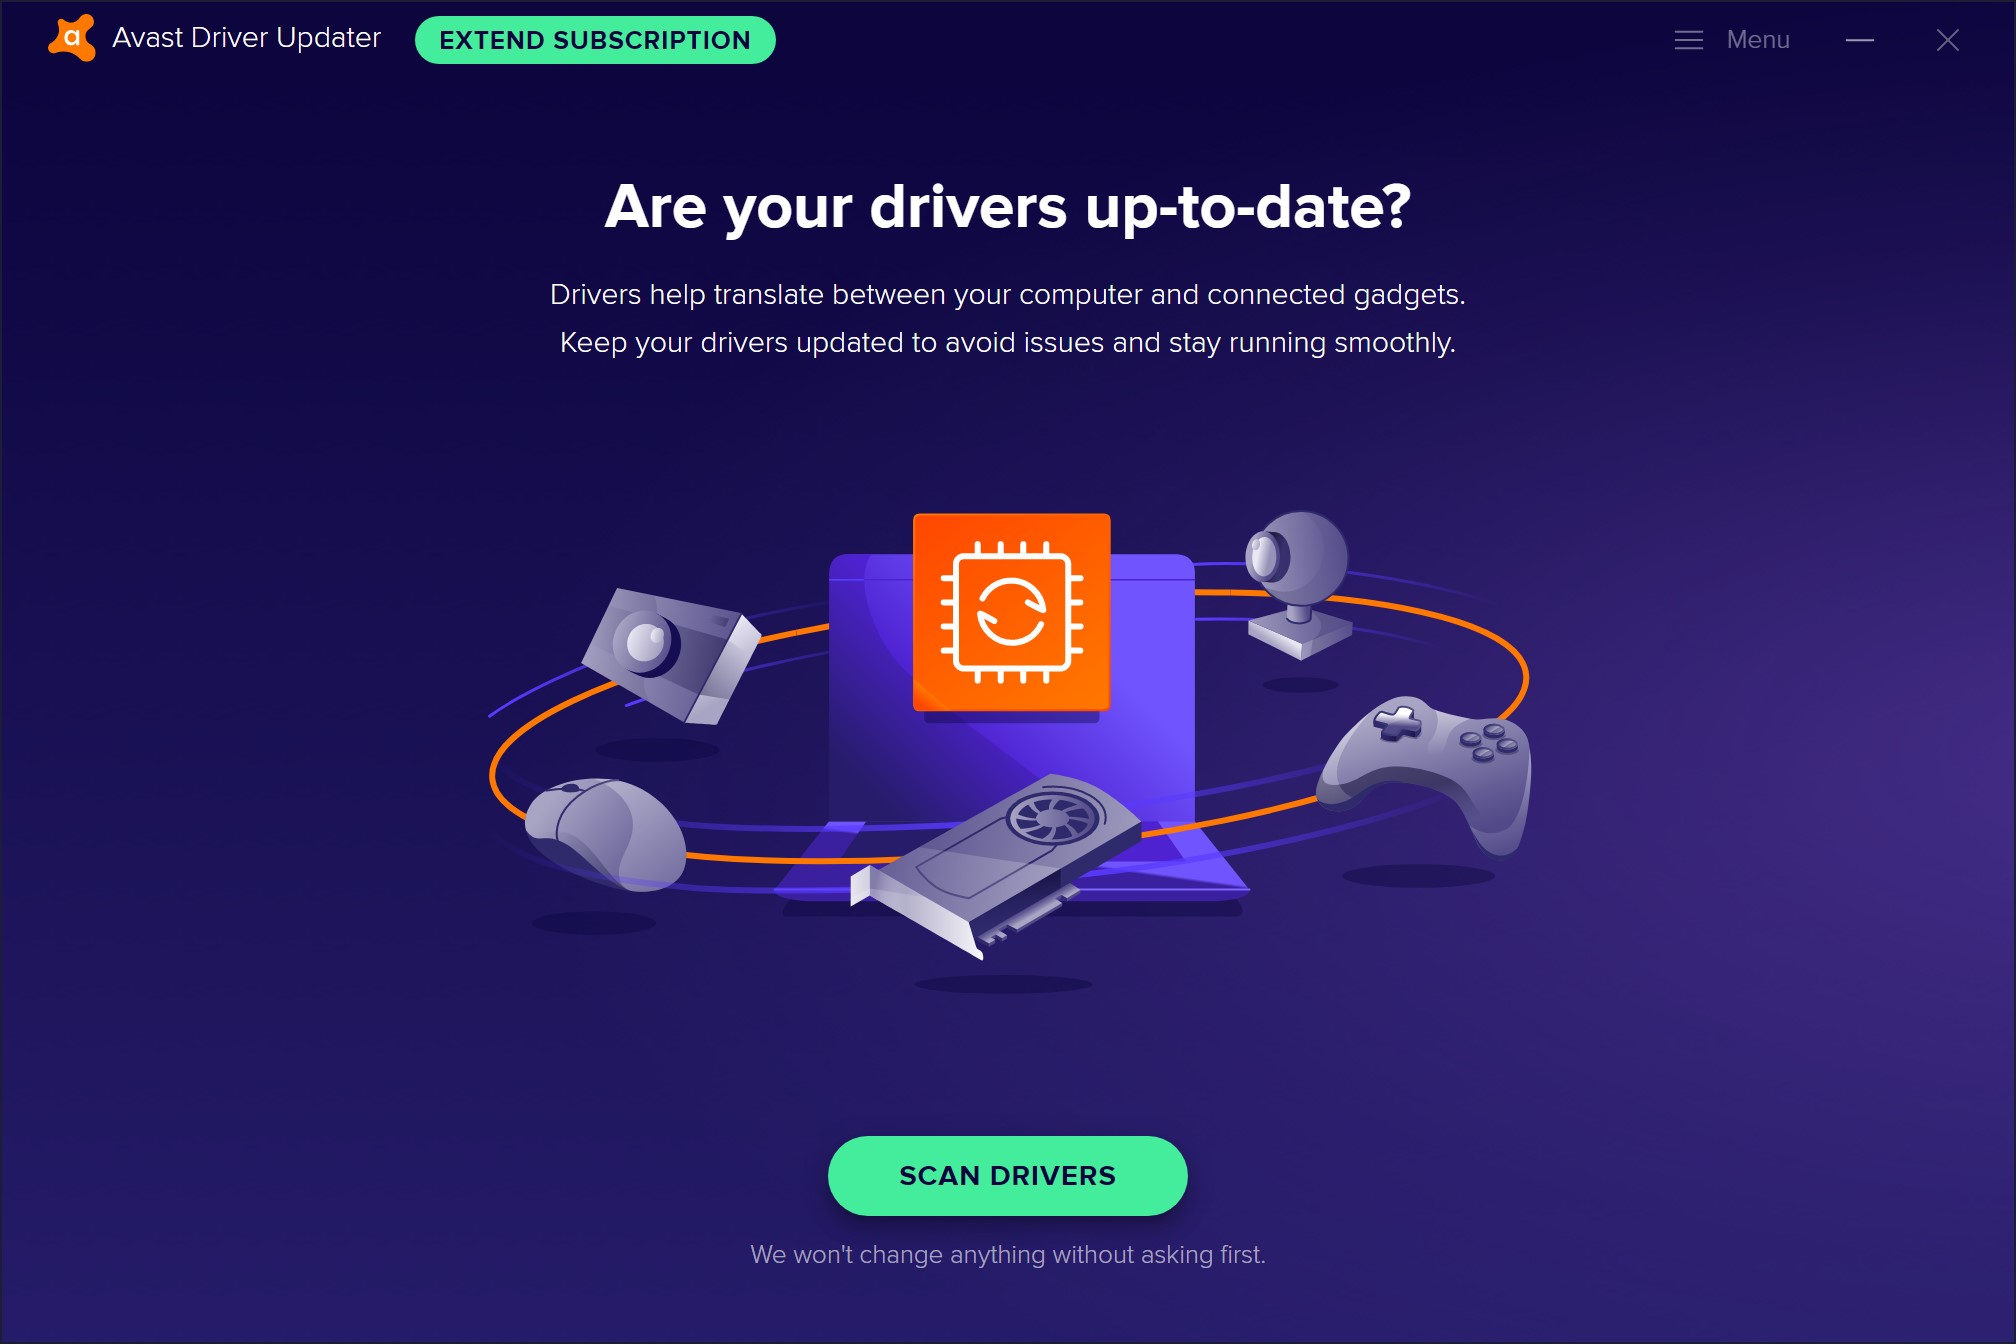Screen dimensions: 2016x1344
Task: Click the EXTEND SUBSCRIPTION button
Action: (596, 40)
